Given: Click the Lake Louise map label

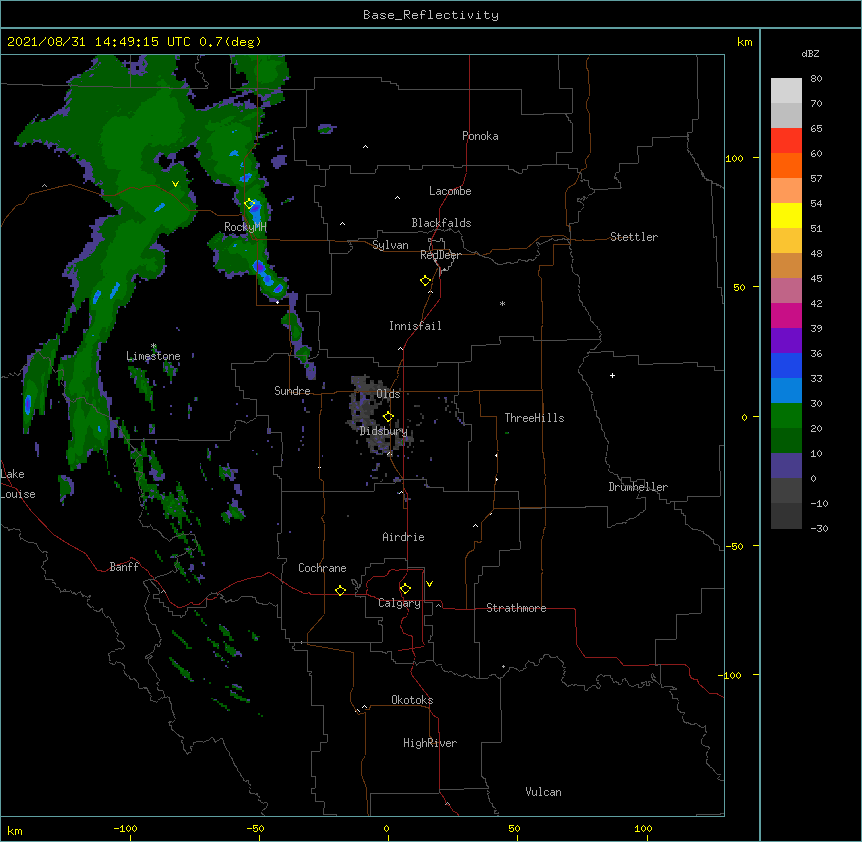Looking at the screenshot, I should pos(18,484).
